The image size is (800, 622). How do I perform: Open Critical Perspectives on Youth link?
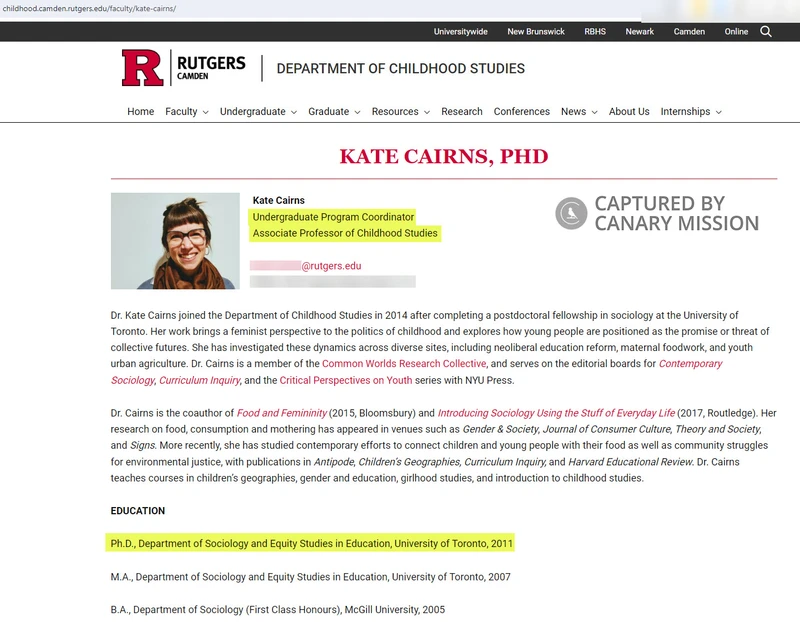[346, 380]
